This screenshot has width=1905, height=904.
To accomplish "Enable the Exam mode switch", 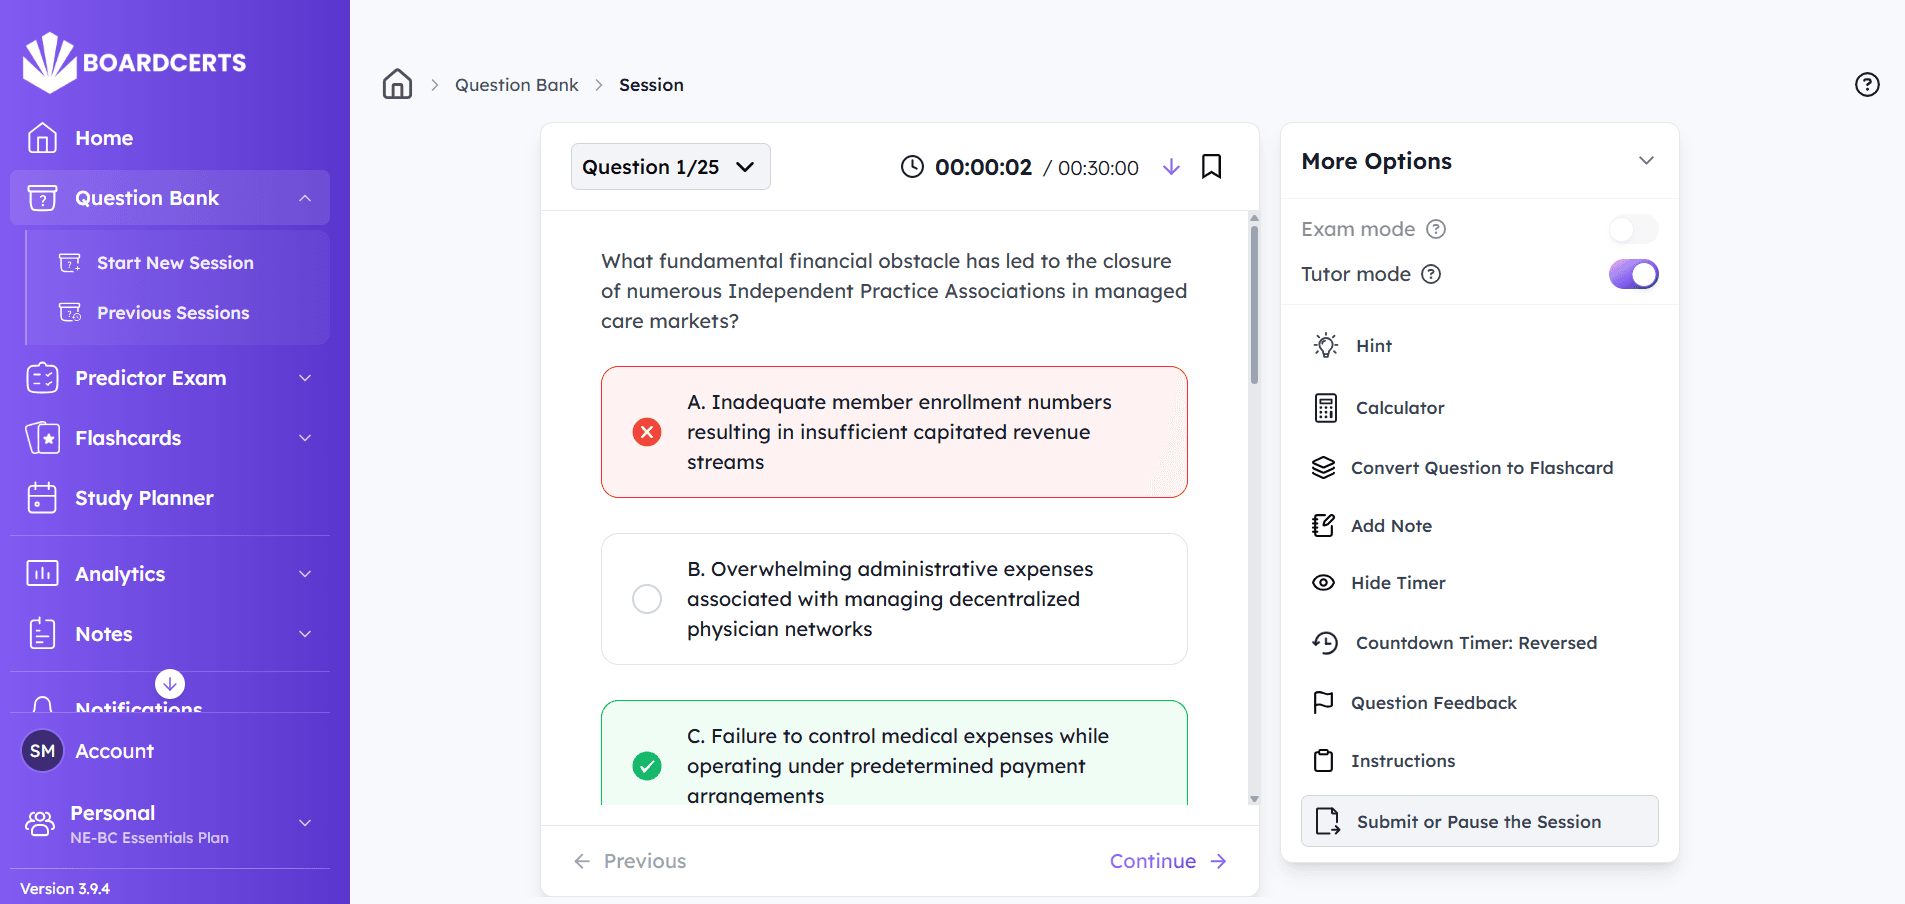I will tap(1633, 229).
